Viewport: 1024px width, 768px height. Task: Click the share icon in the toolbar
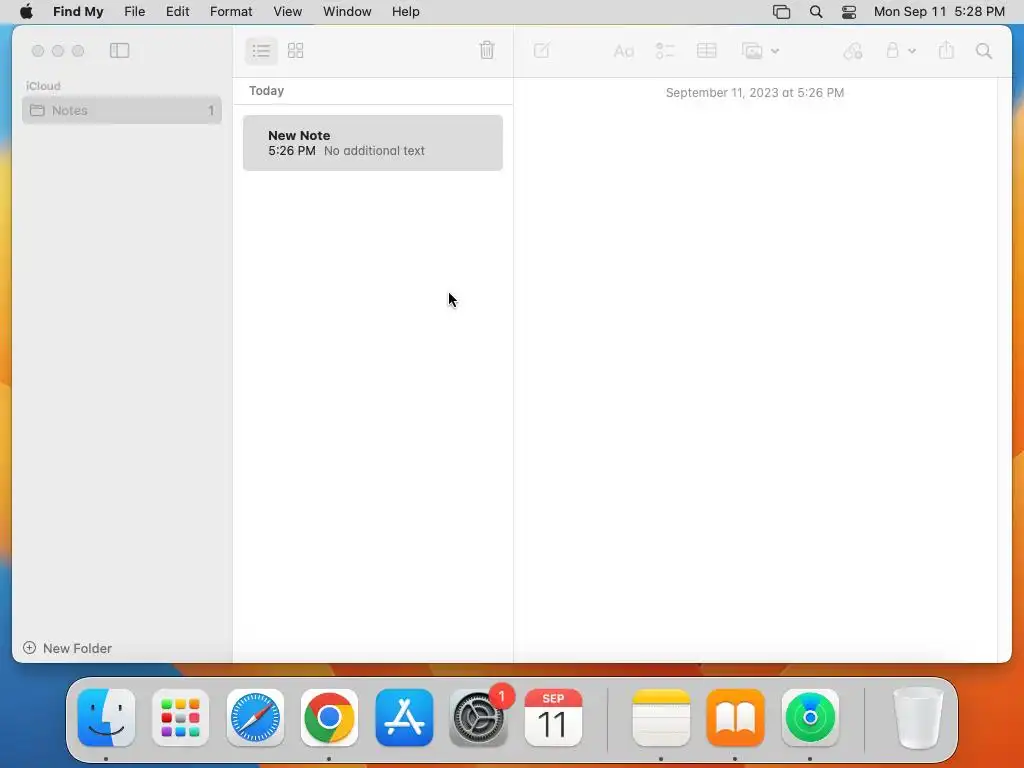pyautogui.click(x=946, y=50)
